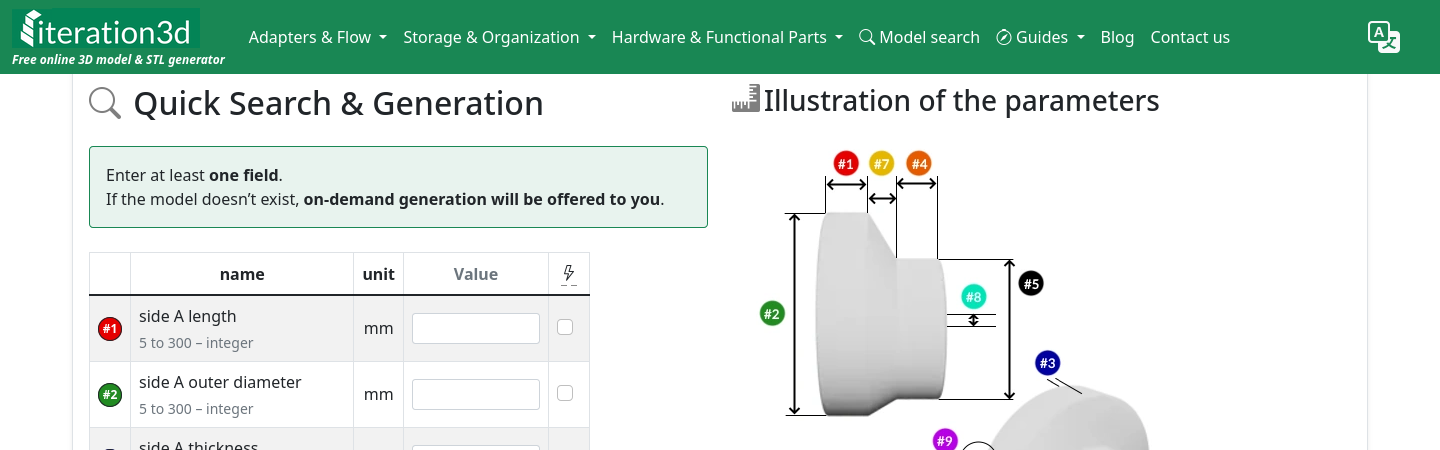
Task: Open the language translation icon
Action: [x=1383, y=37]
